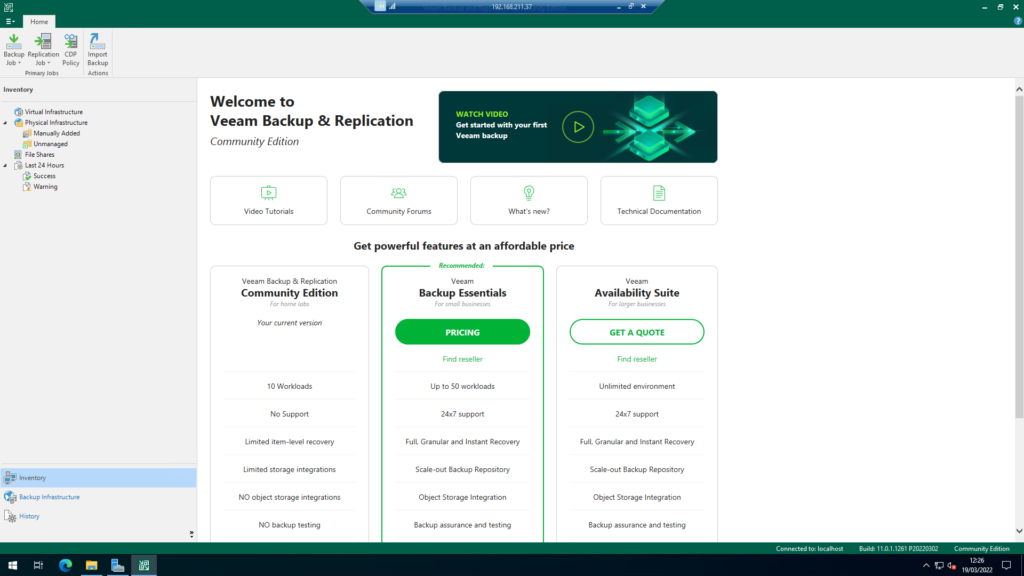
Task: Select the Last 24 Hours node
Action: pos(44,165)
